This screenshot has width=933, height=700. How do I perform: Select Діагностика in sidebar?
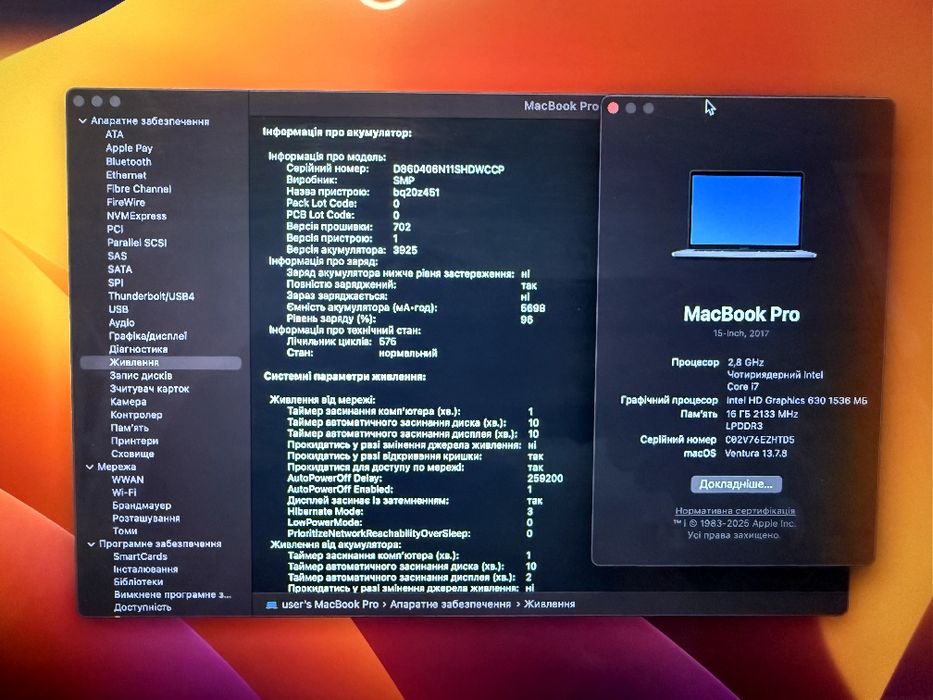click(x=138, y=349)
